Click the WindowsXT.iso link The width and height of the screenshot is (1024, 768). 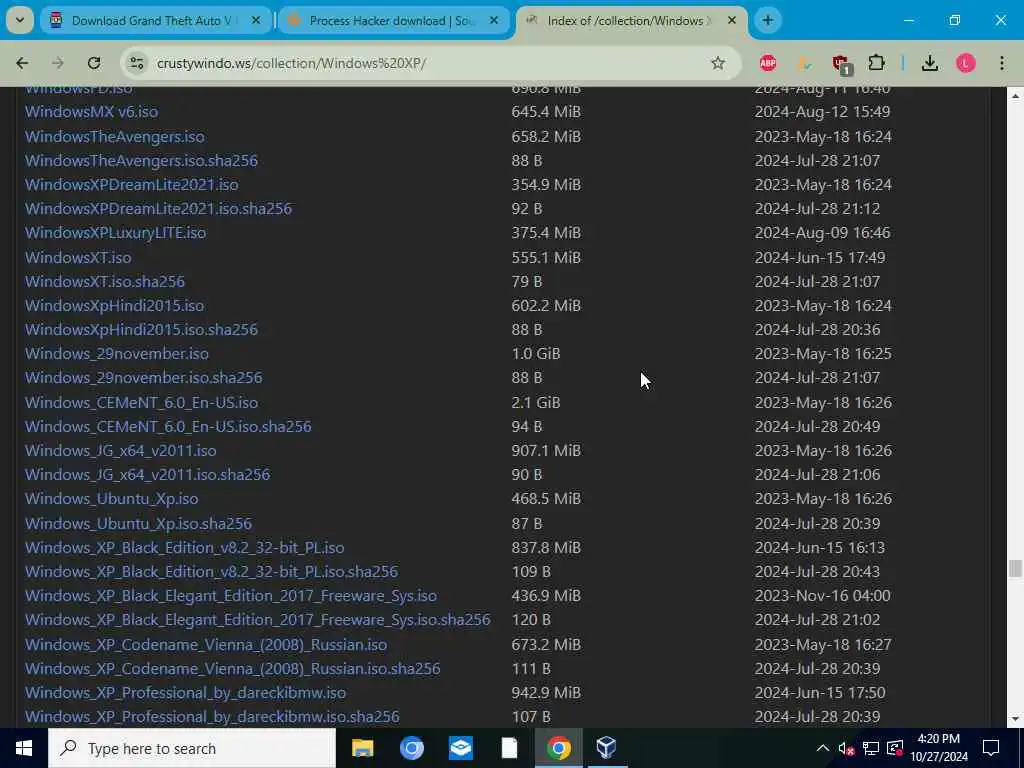coord(78,257)
